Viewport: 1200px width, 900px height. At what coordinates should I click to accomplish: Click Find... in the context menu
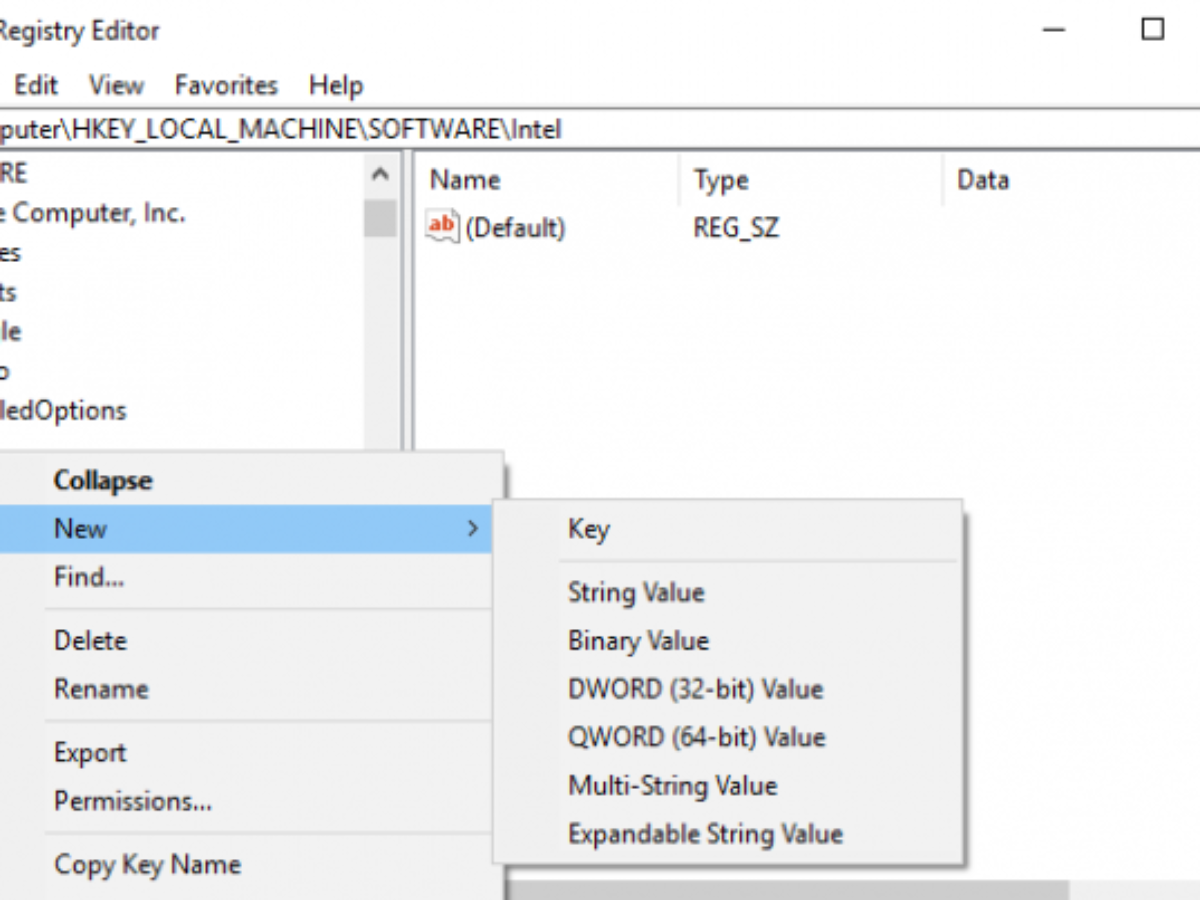coord(89,577)
